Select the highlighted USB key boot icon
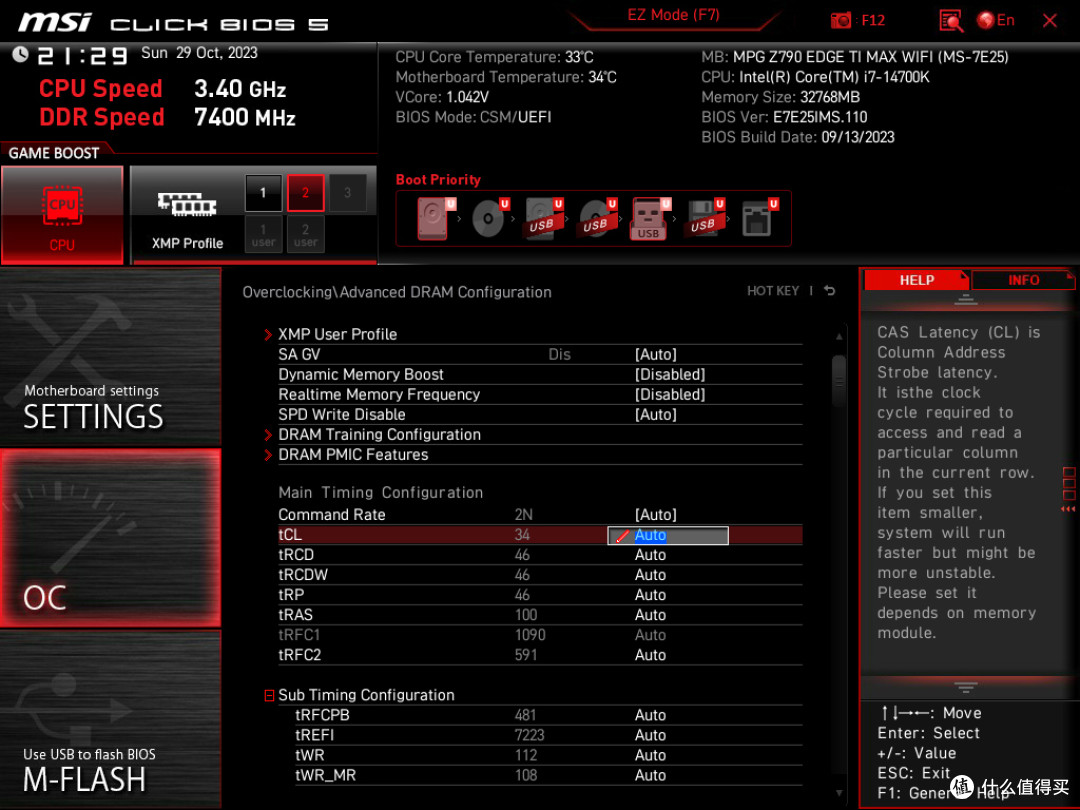 (x=650, y=219)
